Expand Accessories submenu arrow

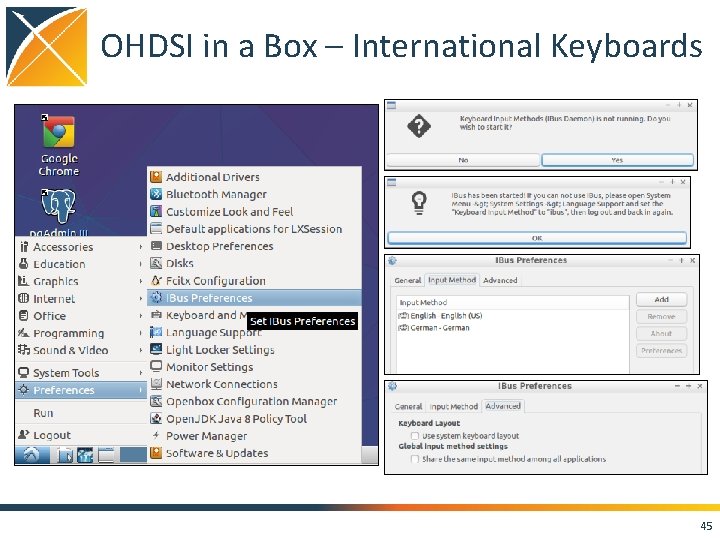141,247
